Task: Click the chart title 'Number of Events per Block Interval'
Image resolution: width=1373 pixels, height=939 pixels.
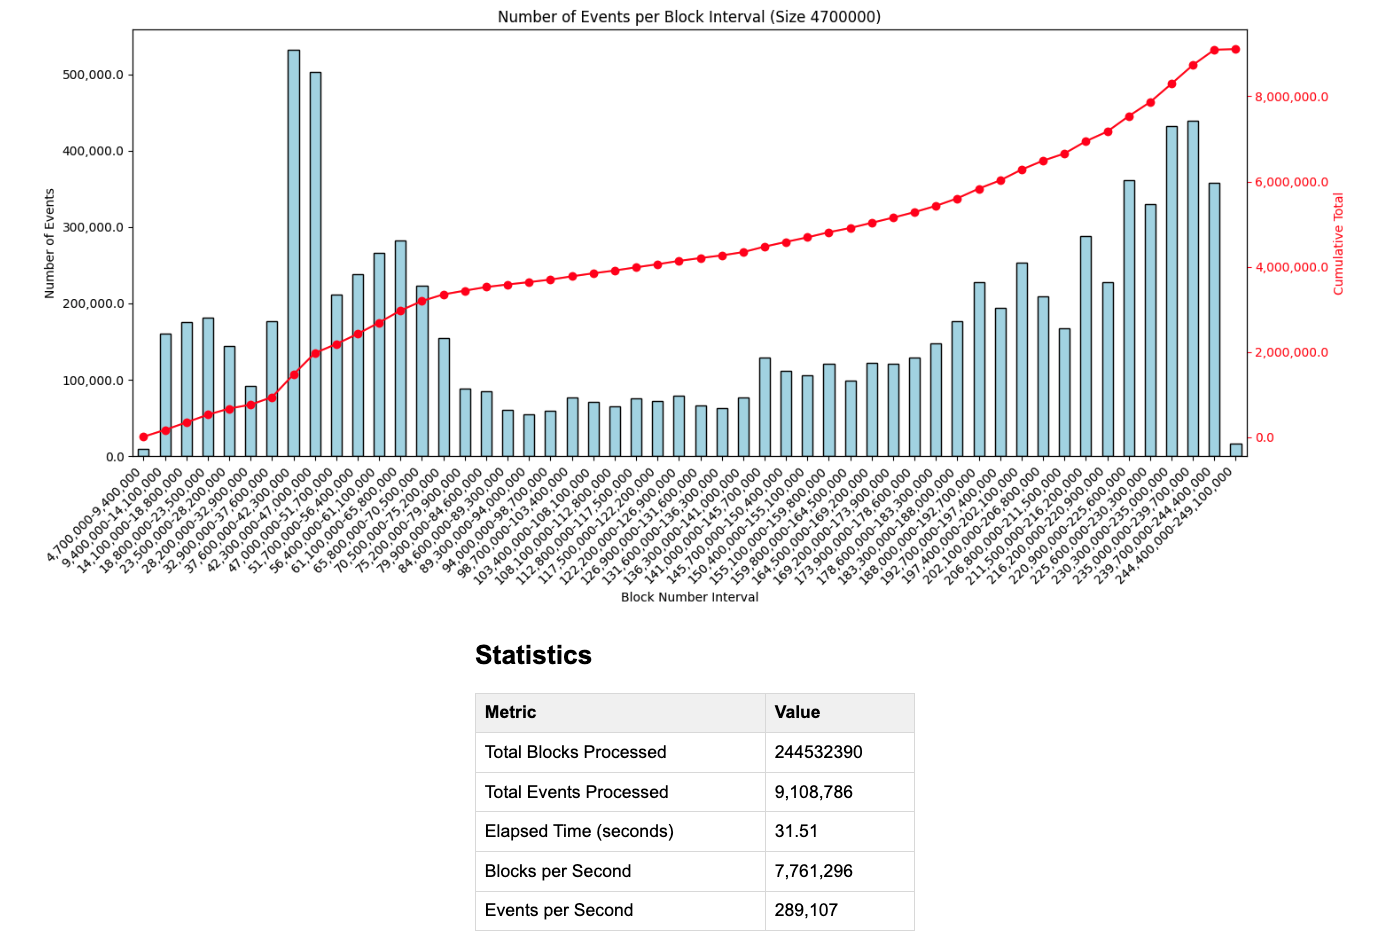Action: 689,17
